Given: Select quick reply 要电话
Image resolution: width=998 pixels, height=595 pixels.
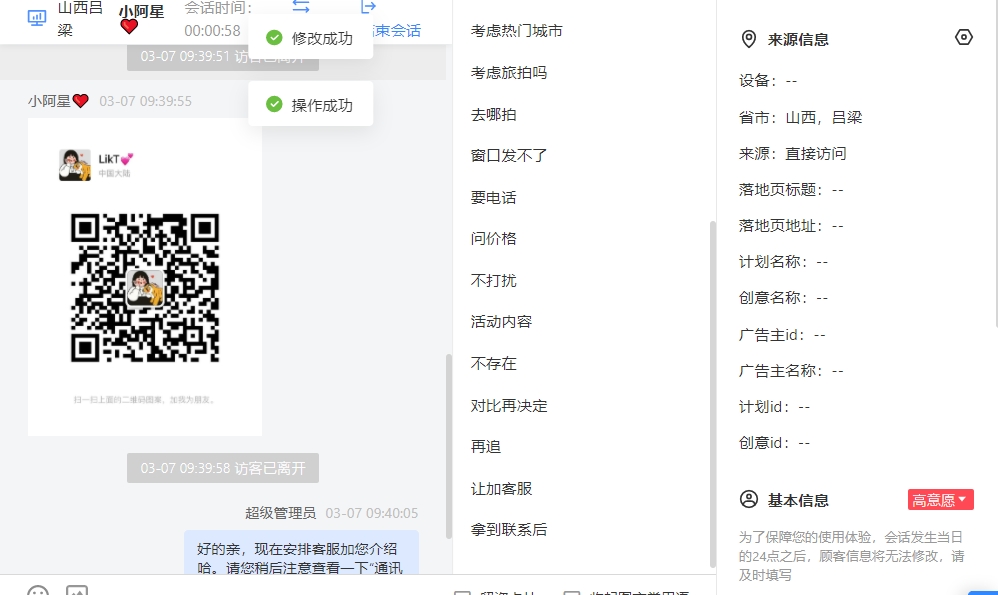Looking at the screenshot, I should 493,198.
